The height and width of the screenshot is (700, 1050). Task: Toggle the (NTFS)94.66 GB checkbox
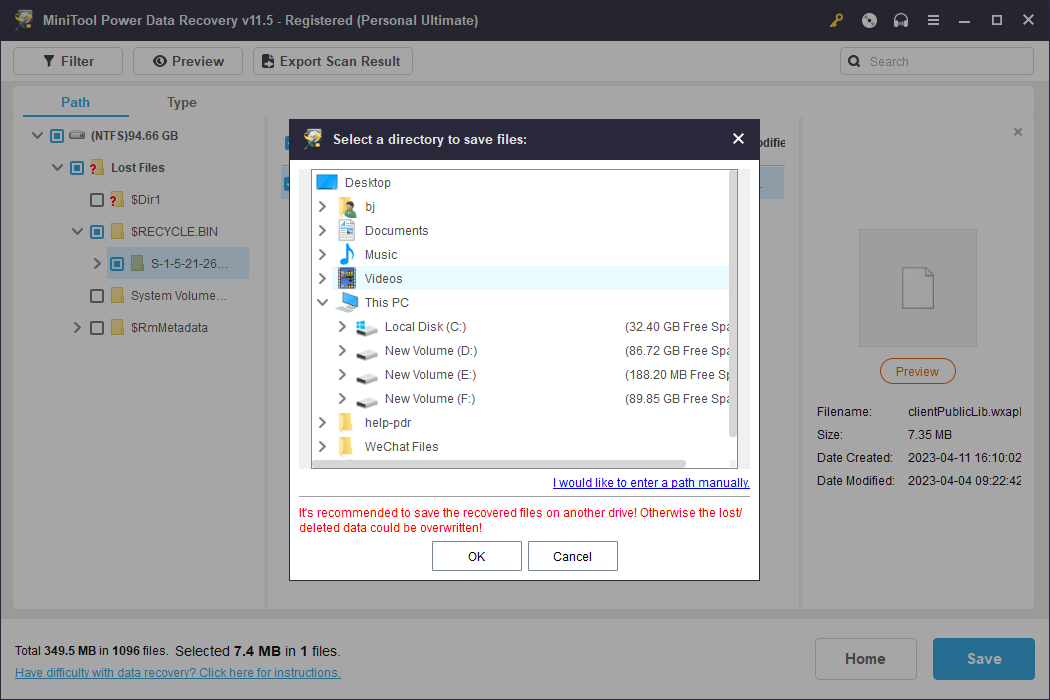pos(57,136)
